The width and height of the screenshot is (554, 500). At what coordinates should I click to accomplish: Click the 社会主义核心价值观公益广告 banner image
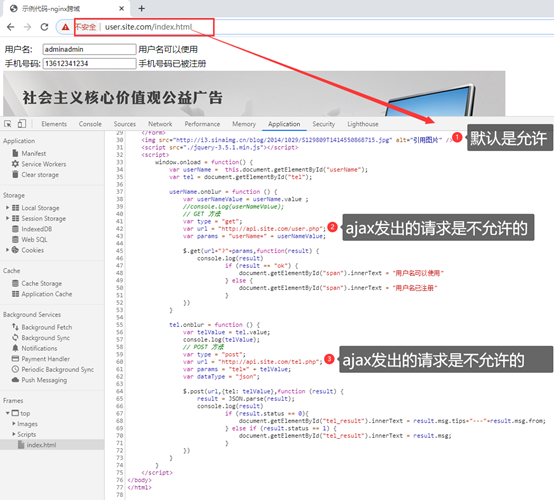[x=254, y=94]
